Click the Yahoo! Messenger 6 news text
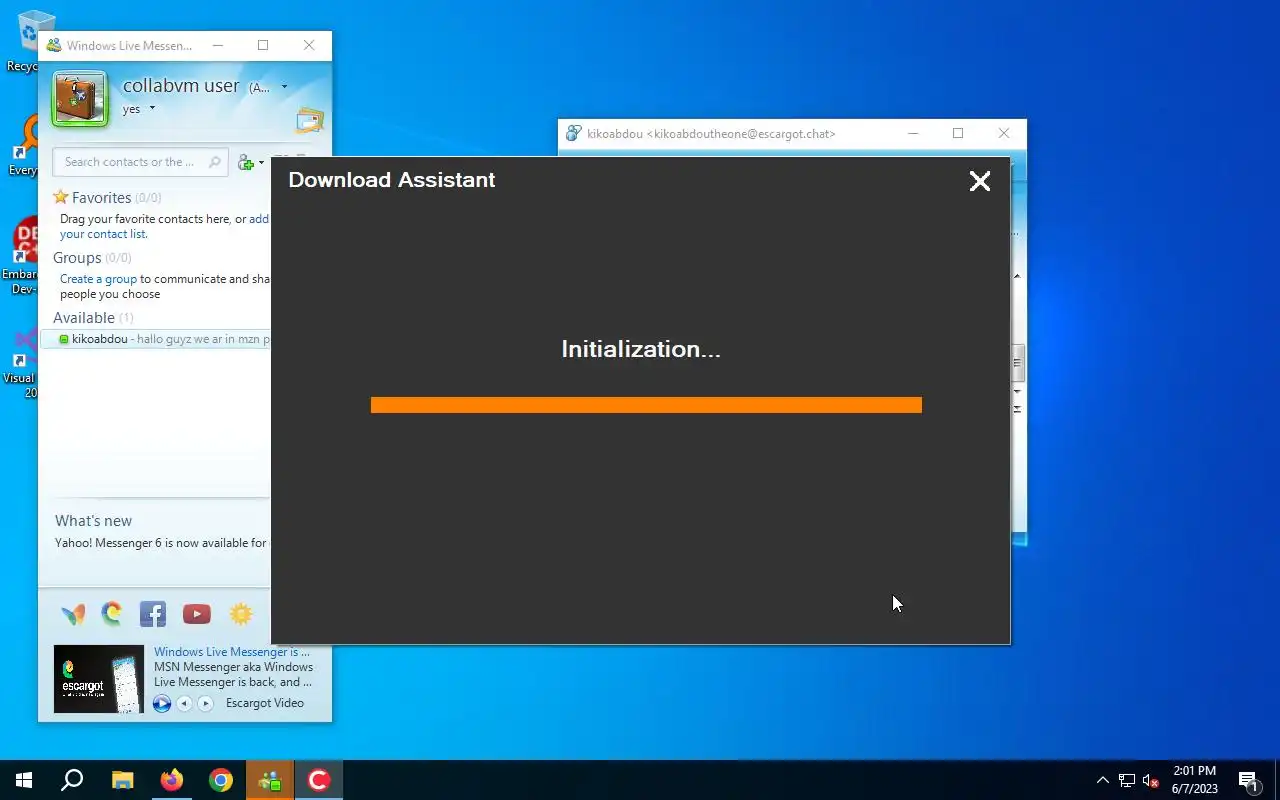This screenshot has height=800, width=1280. [161, 543]
